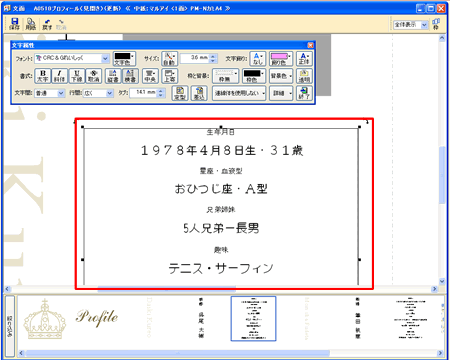This screenshot has width=450, height=360.
Task: Click the 保存 save icon
Action: 14,24
